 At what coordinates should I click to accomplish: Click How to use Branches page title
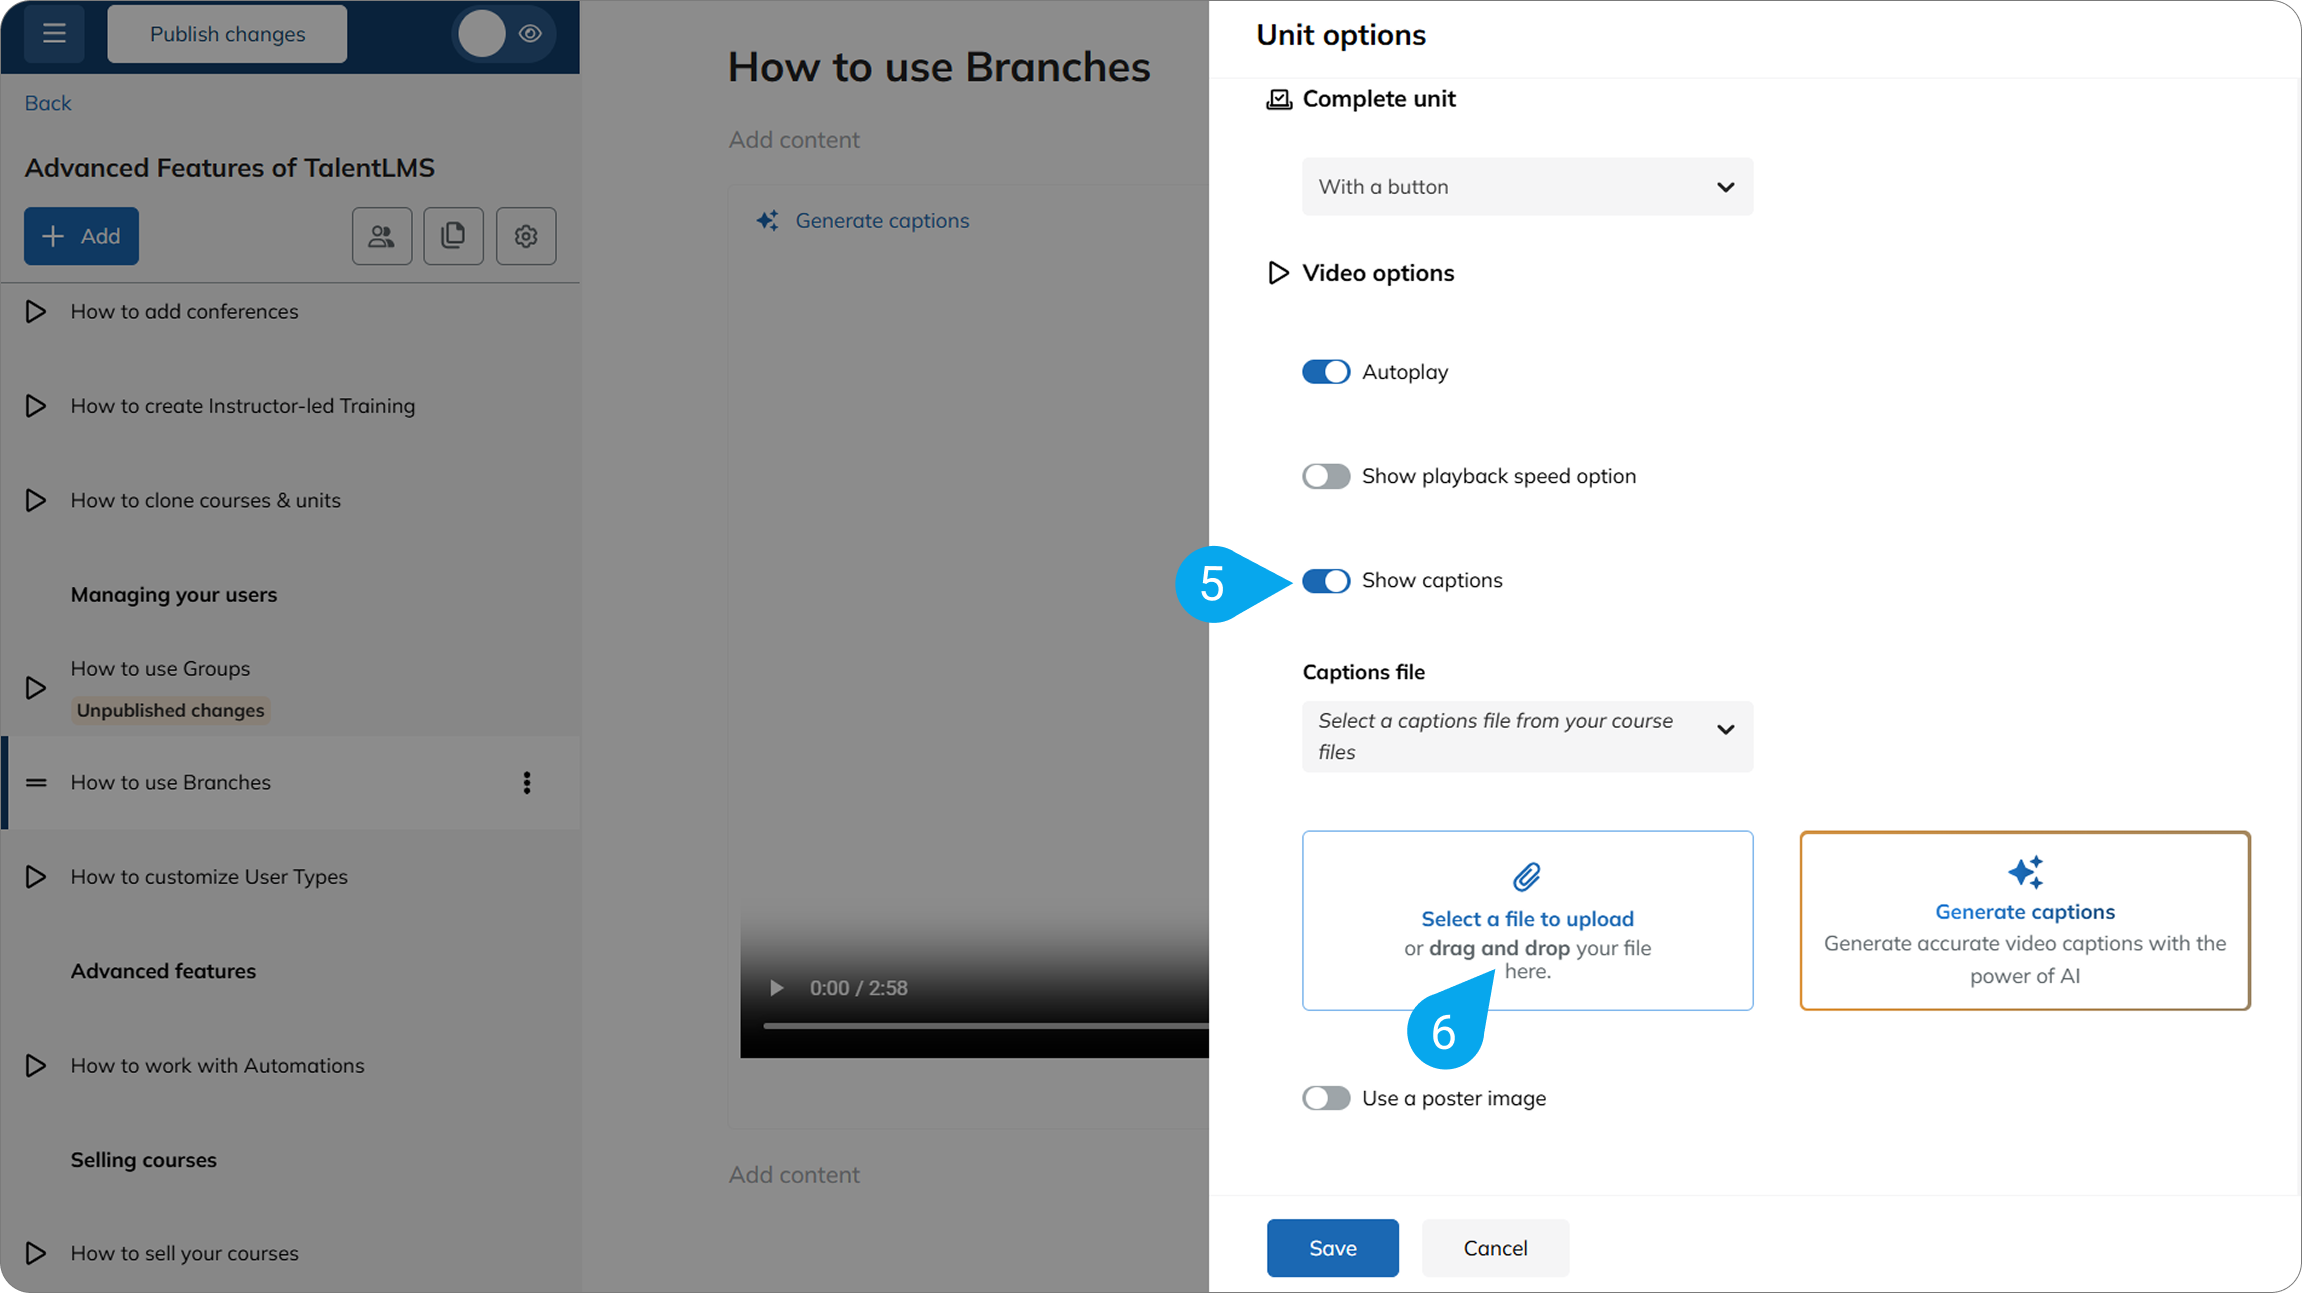point(939,67)
